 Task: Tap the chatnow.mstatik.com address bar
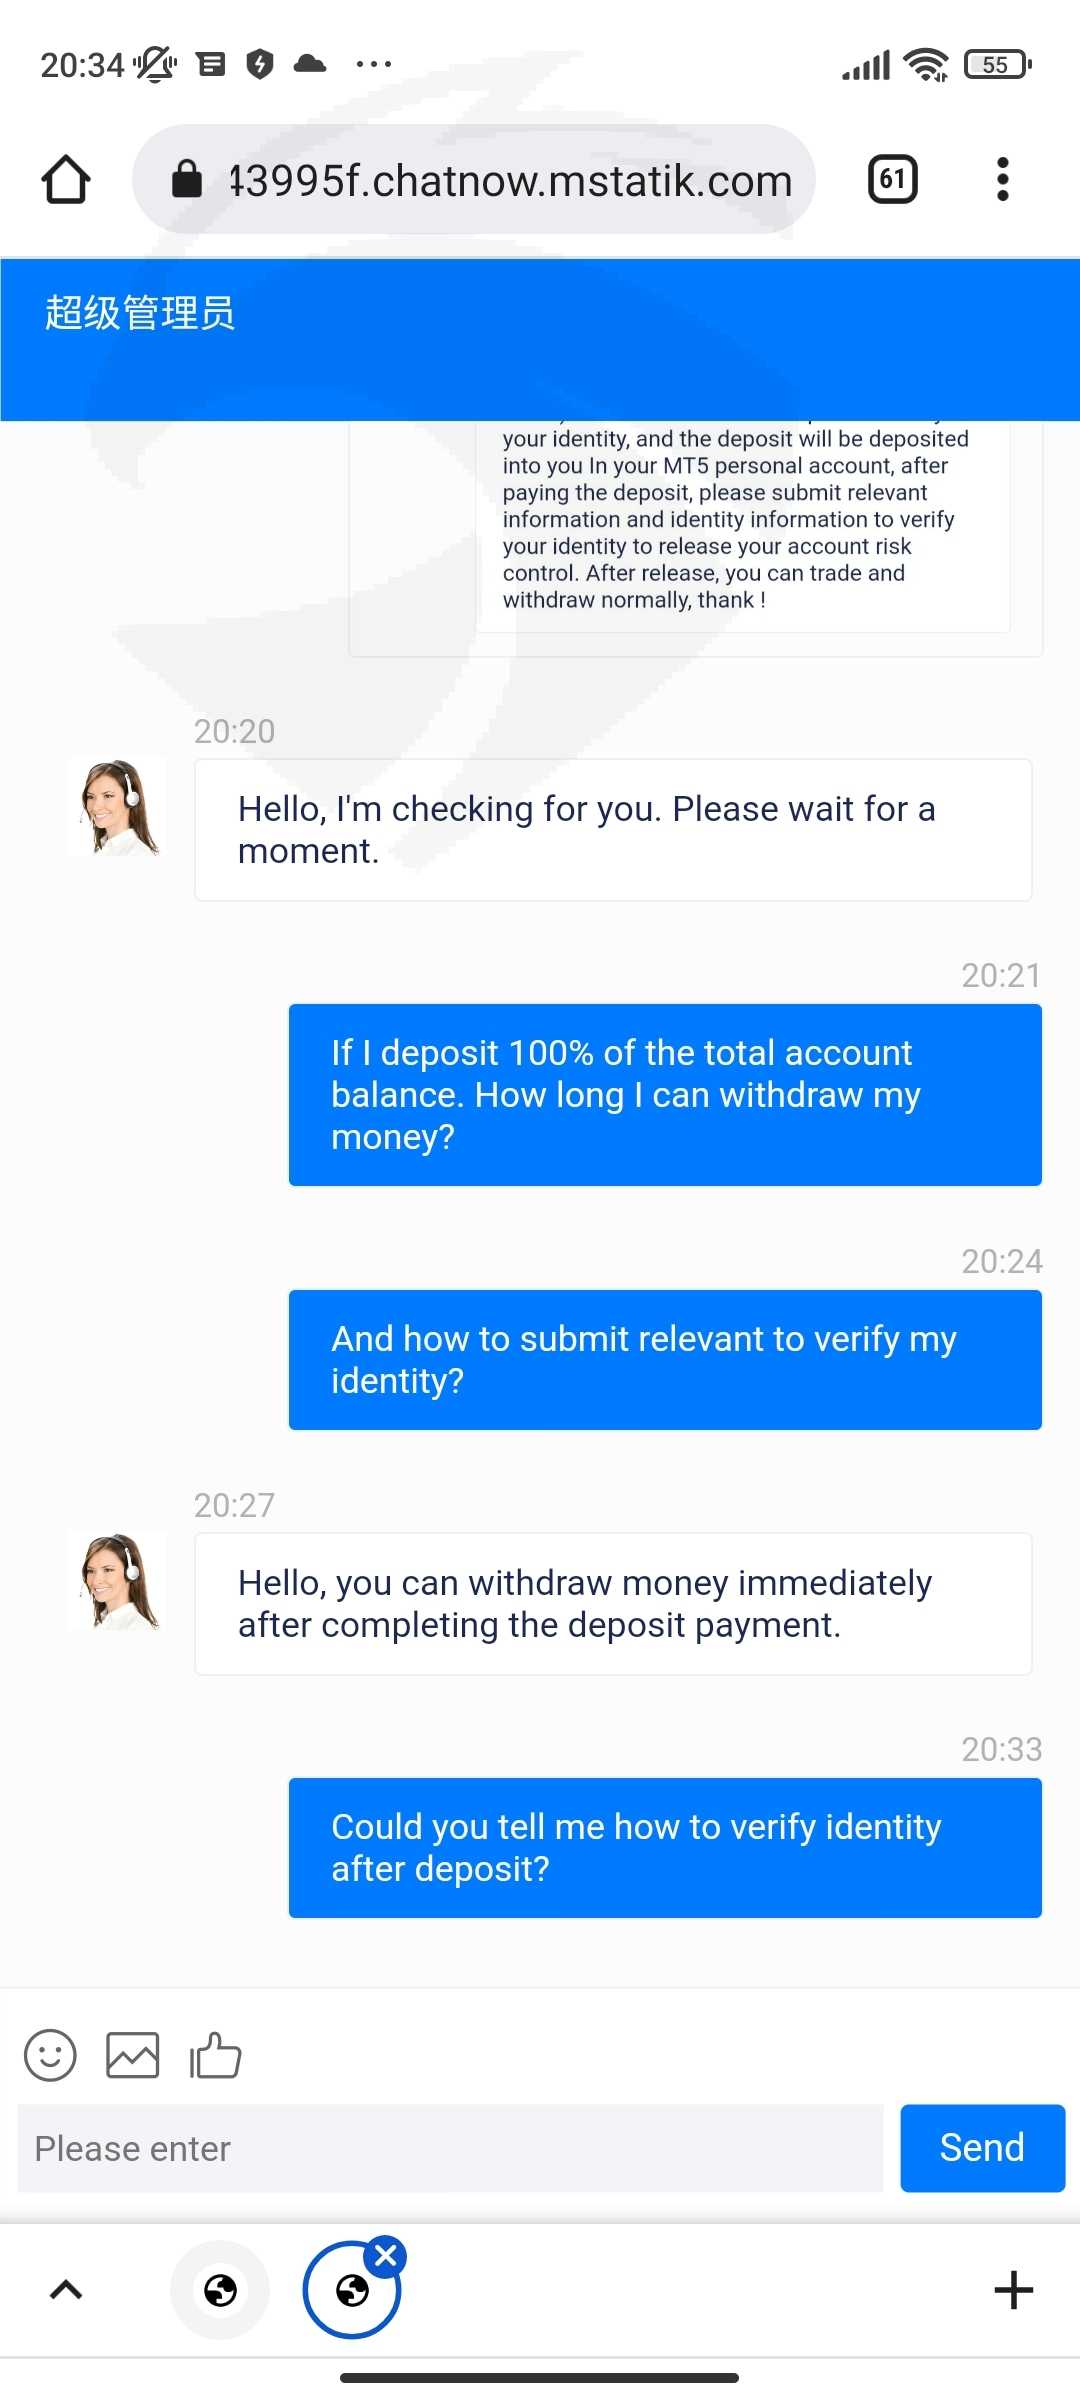tap(510, 181)
